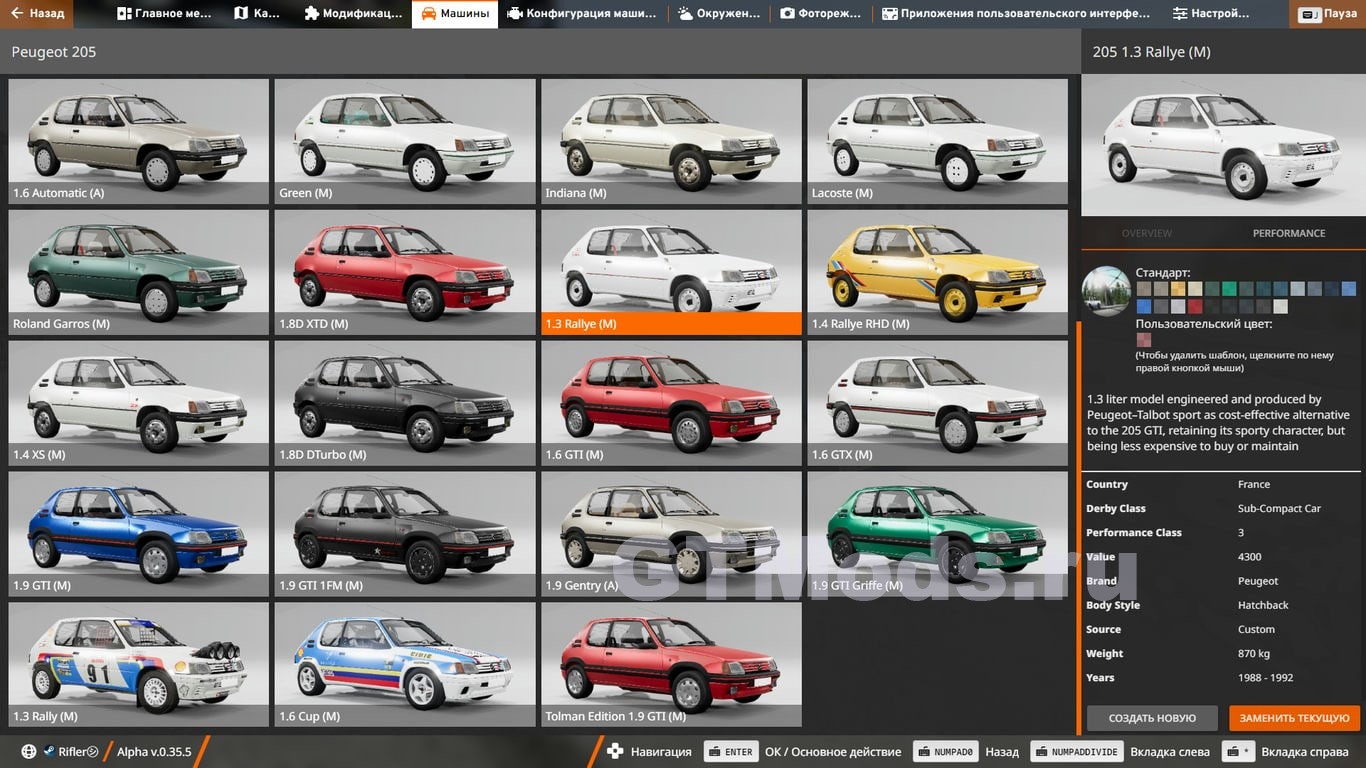Screen dimensions: 1366x768
Task: Select the highlighted 1.3 Rallye (M) tile
Action: point(671,272)
